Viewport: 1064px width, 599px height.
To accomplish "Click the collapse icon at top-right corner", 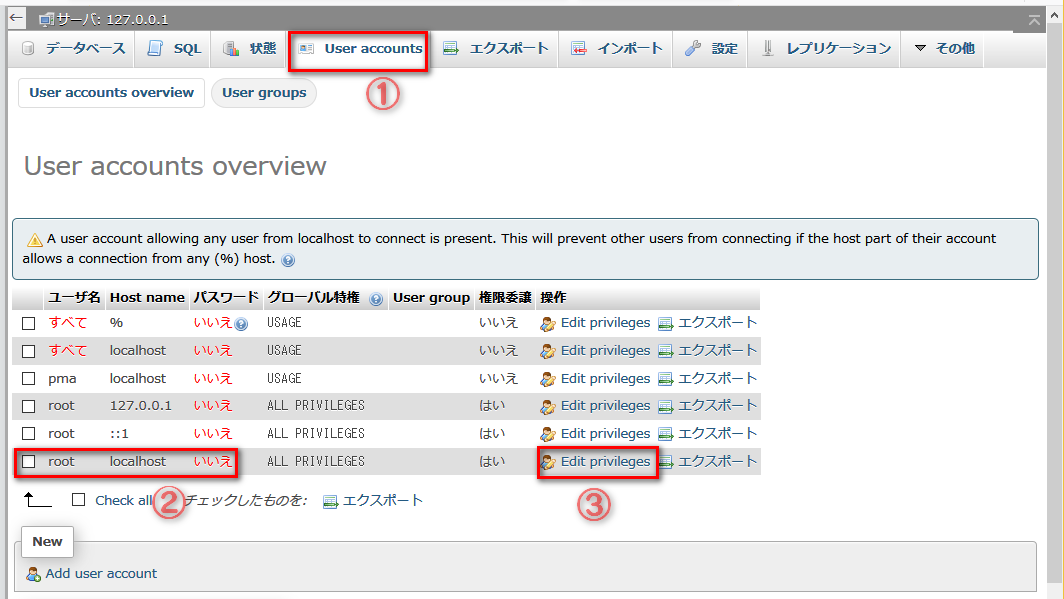I will point(1034,20).
